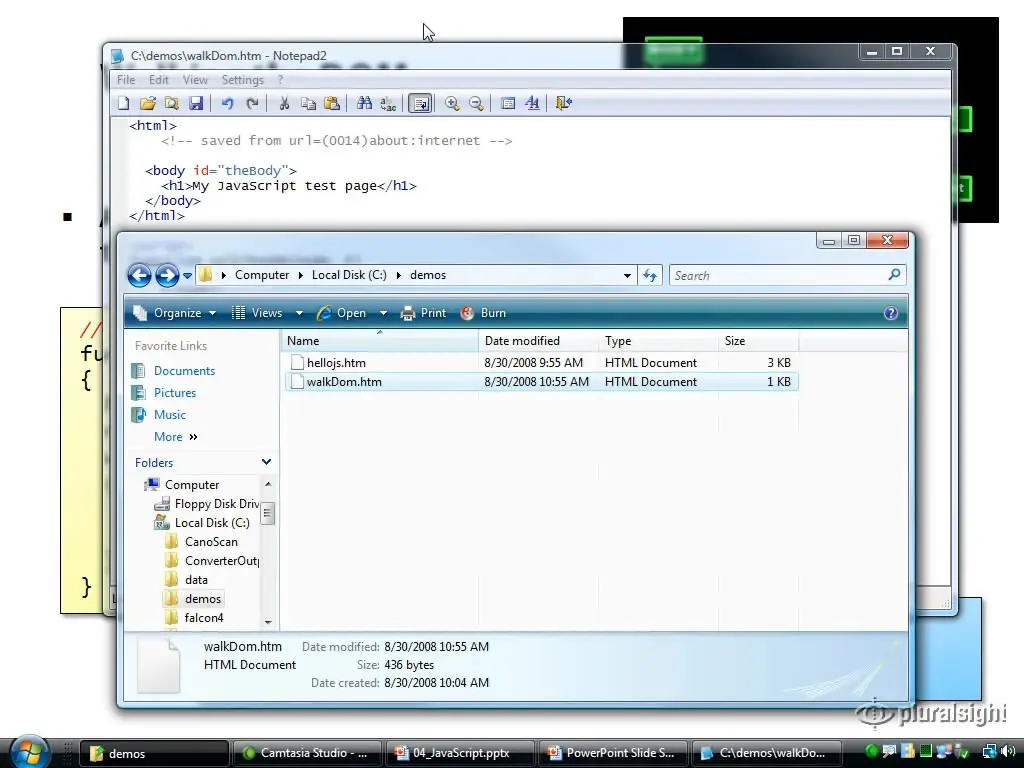Image resolution: width=1024 pixels, height=768 pixels.
Task: Click the Open file icon in Notepad2 toolbar
Action: [148, 103]
